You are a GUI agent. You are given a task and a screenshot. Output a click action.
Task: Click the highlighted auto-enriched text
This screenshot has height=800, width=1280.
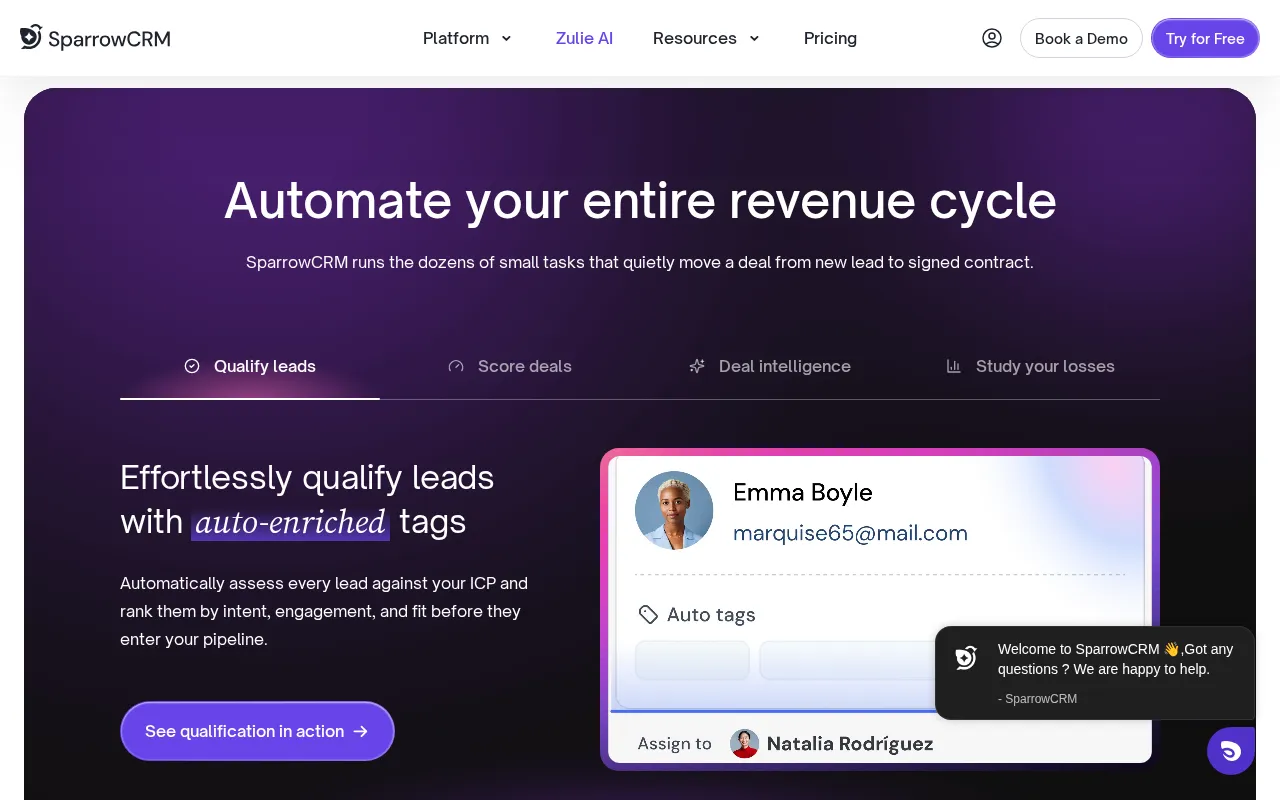tap(290, 522)
